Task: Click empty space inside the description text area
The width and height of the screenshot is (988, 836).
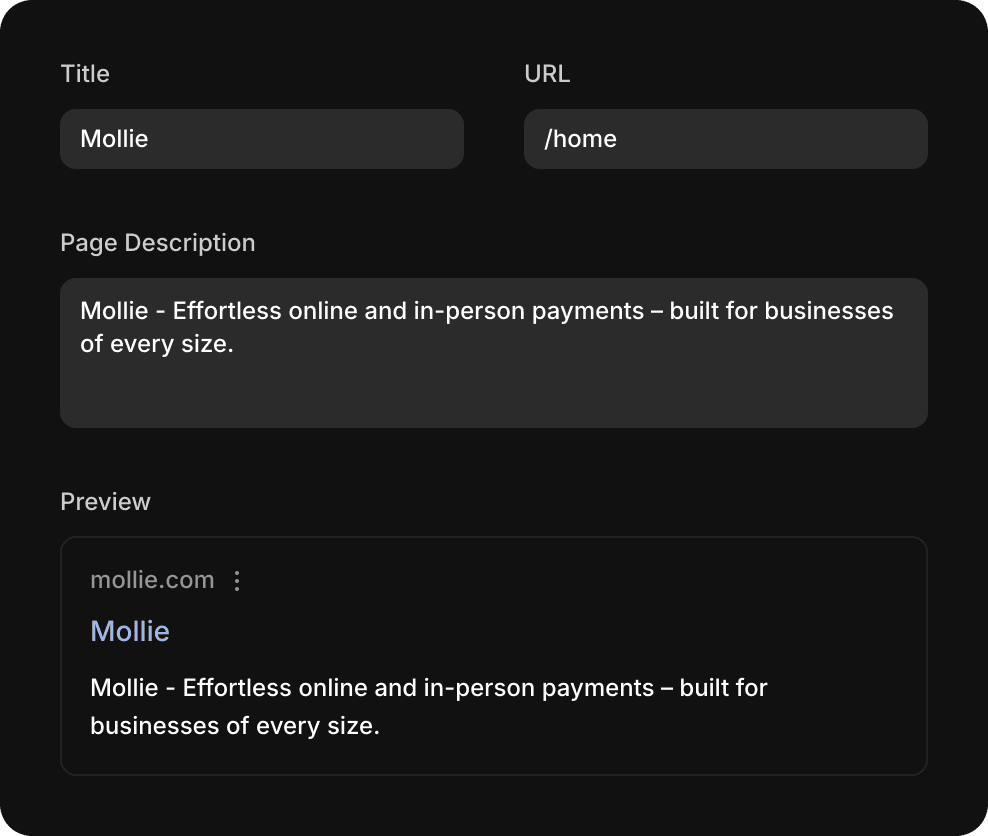Action: (600, 395)
